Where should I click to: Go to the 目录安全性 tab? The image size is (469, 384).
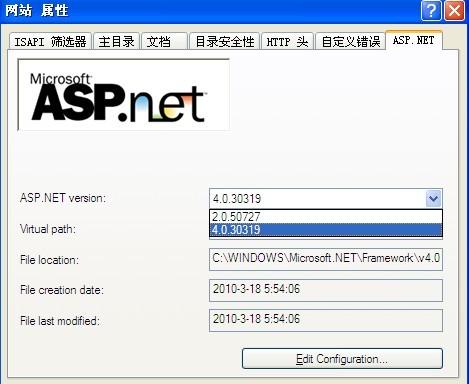point(224,41)
